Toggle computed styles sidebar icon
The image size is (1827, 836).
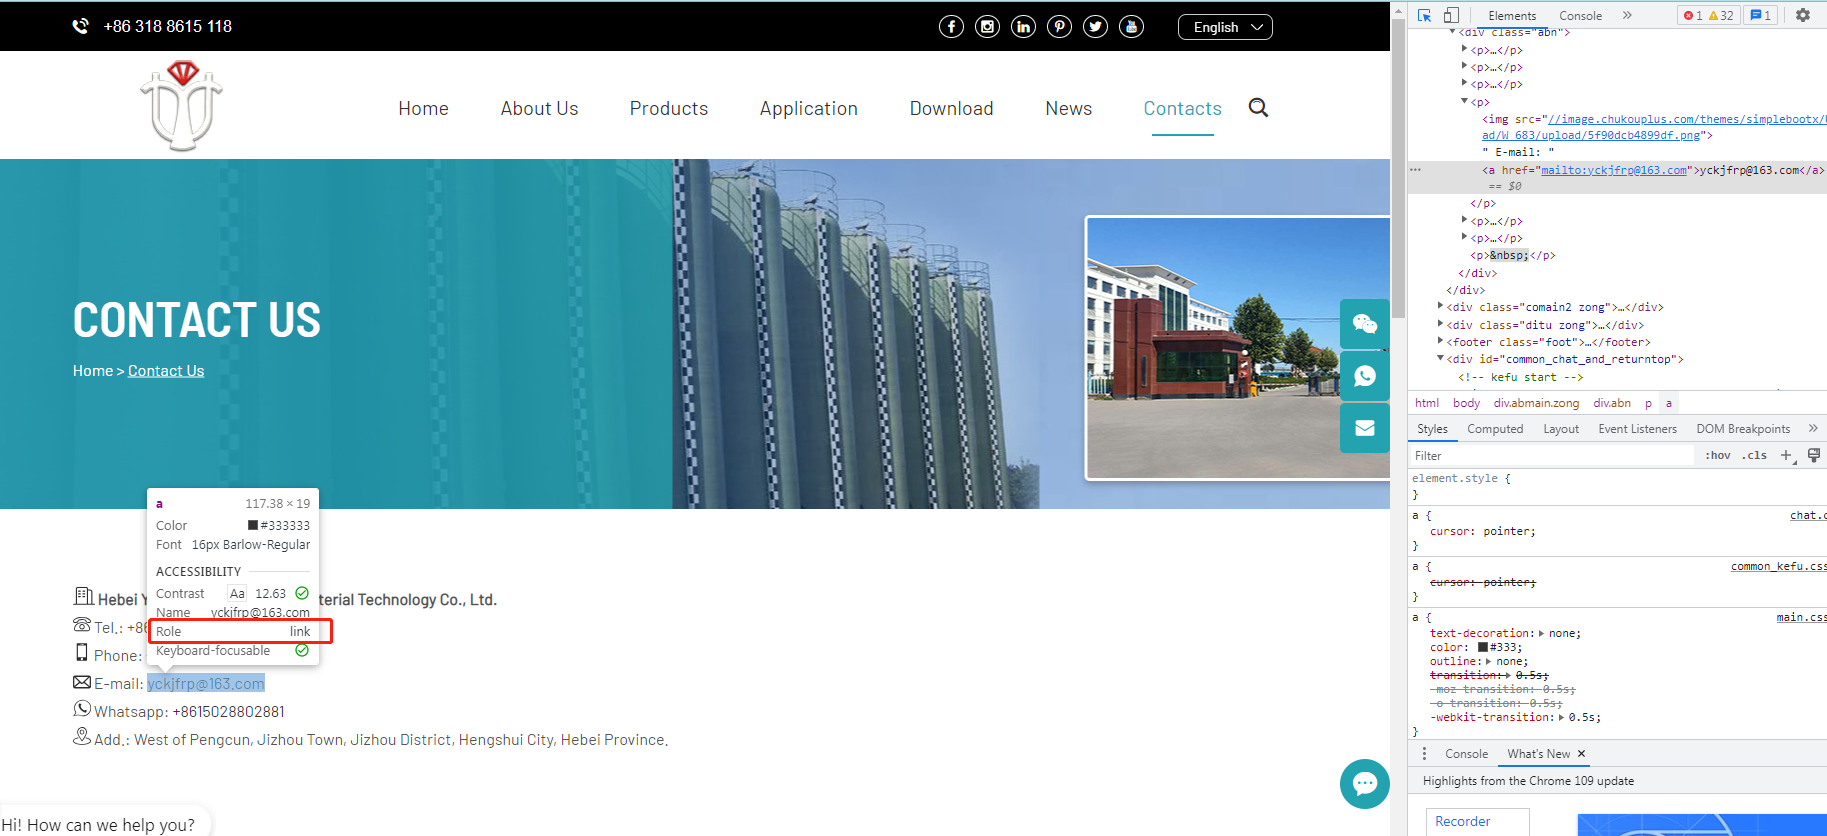pos(1813,455)
